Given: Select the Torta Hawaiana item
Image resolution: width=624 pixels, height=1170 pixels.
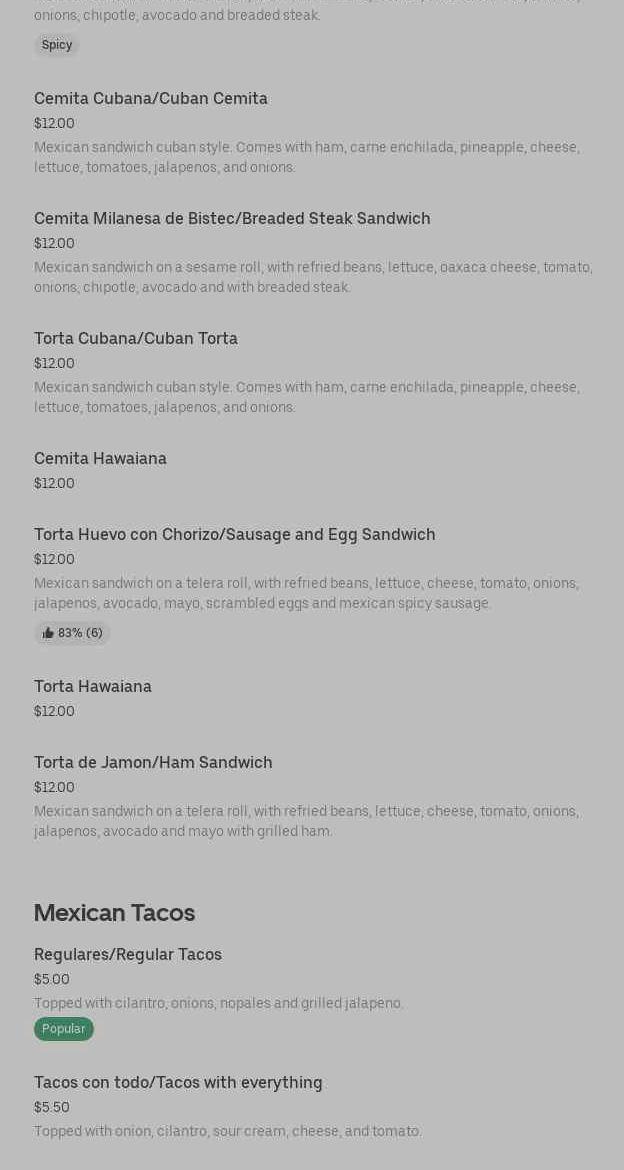Looking at the screenshot, I should 93,686.
